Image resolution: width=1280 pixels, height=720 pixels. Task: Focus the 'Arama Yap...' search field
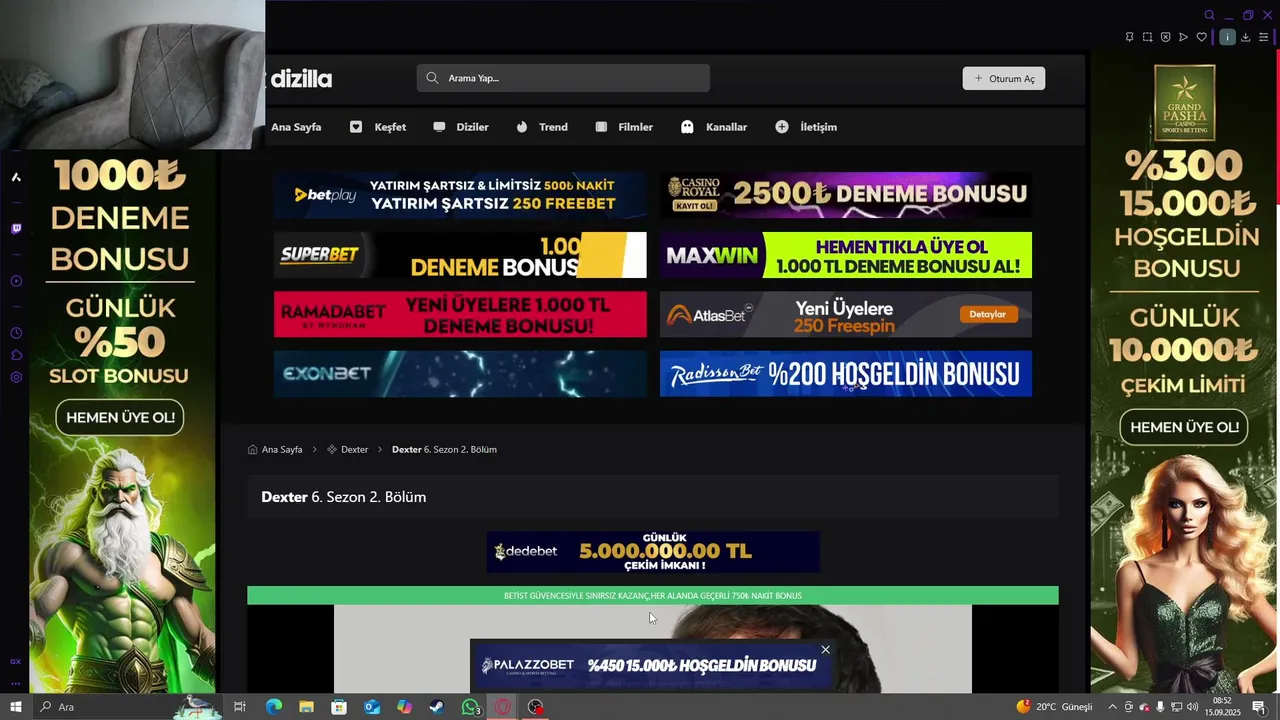tap(563, 78)
